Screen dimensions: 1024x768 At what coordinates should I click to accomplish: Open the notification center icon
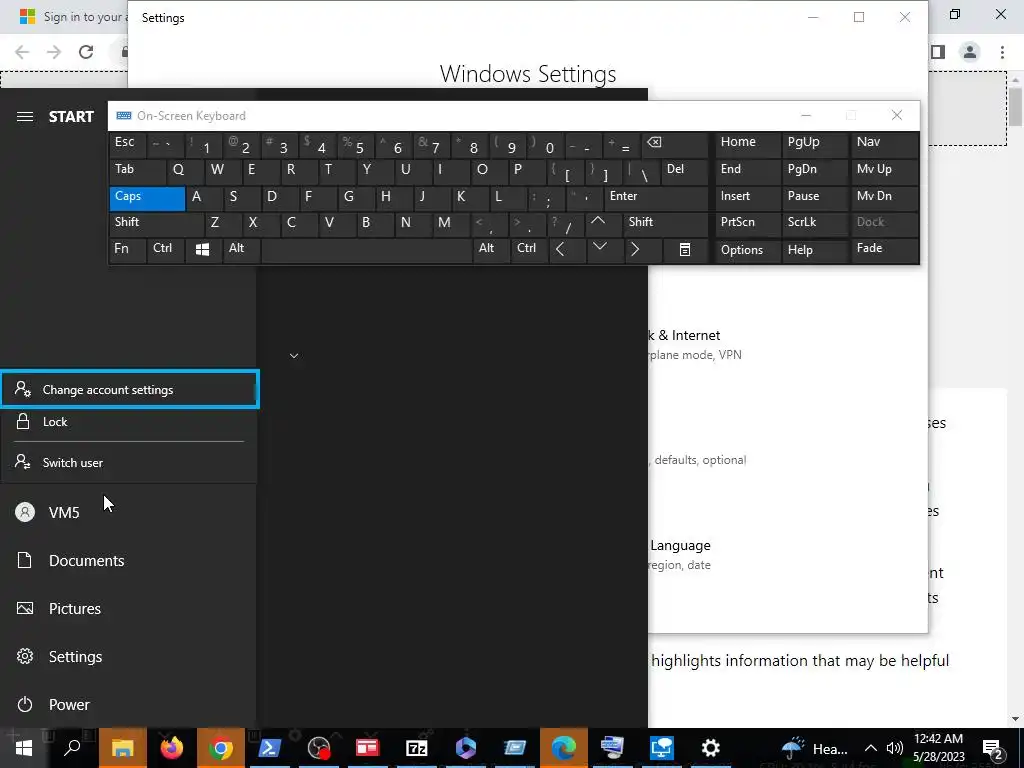pyautogui.click(x=993, y=748)
